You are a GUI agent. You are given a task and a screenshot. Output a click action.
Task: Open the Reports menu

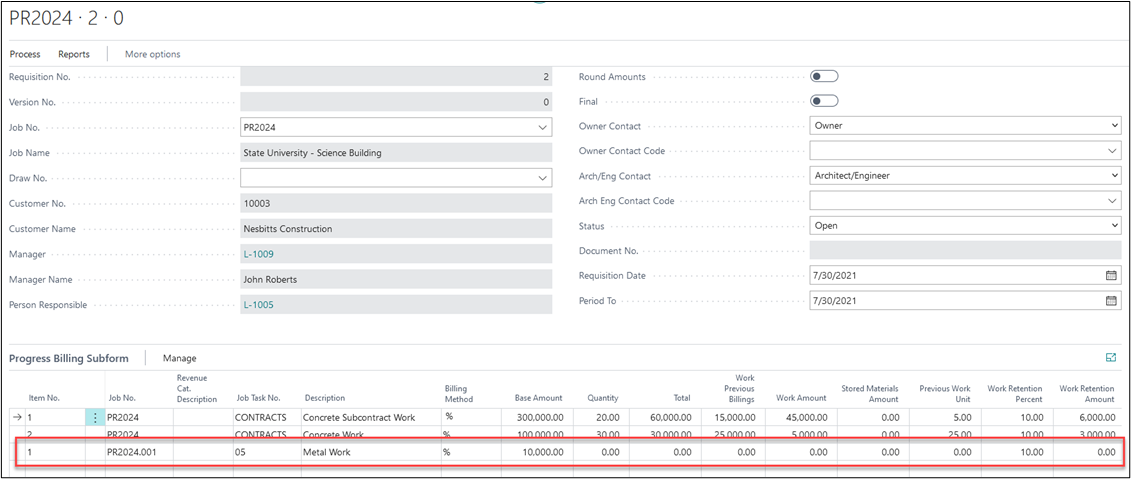pos(73,54)
